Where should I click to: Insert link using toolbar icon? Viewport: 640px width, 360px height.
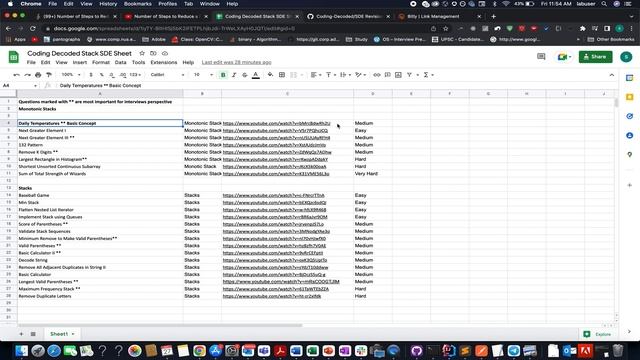tap(376, 75)
